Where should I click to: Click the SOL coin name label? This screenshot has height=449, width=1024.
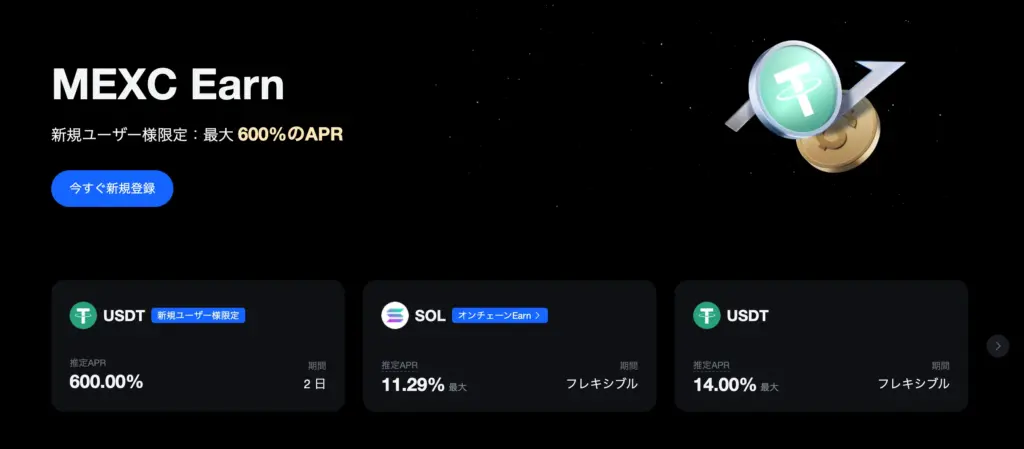[430, 316]
